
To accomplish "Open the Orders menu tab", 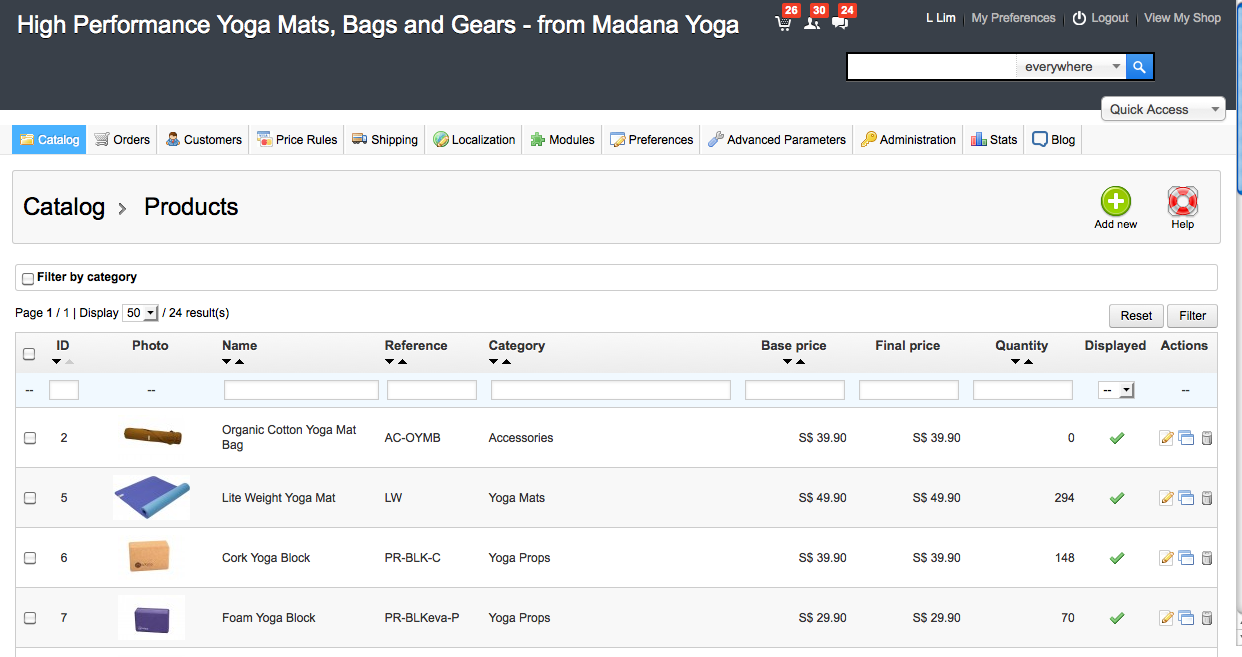I will point(122,140).
